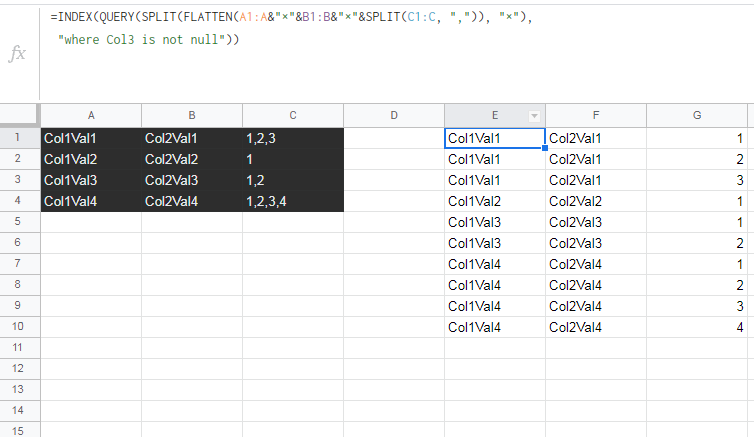Image resolution: width=754 pixels, height=437 pixels.
Task: Click the select-all corner box
Action: tap(19, 115)
